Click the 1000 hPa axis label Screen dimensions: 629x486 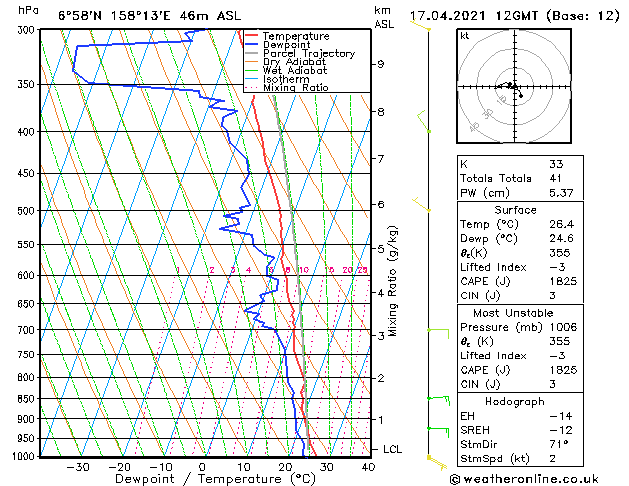click(x=25, y=456)
